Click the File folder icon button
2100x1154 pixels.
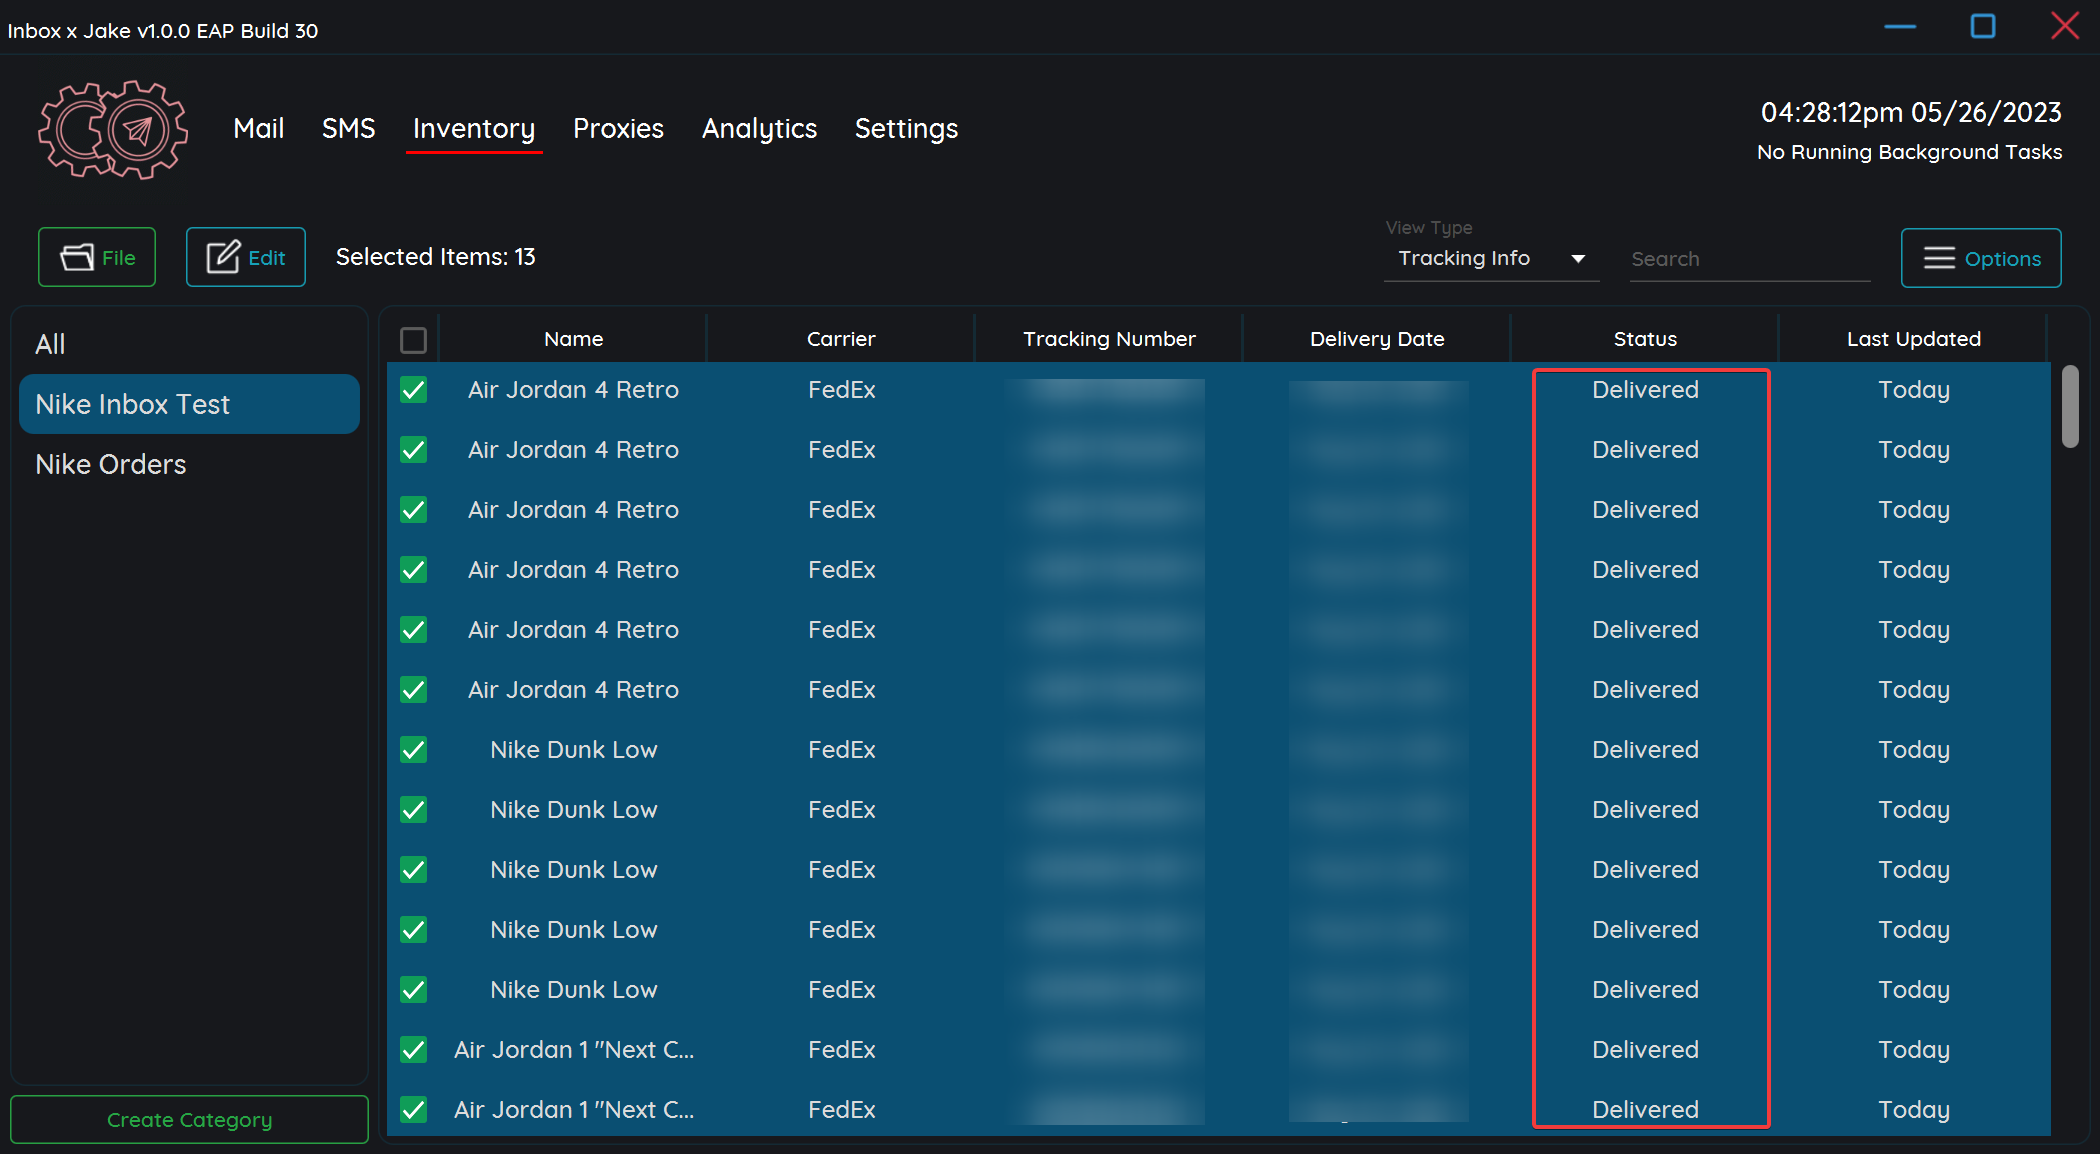(97, 258)
